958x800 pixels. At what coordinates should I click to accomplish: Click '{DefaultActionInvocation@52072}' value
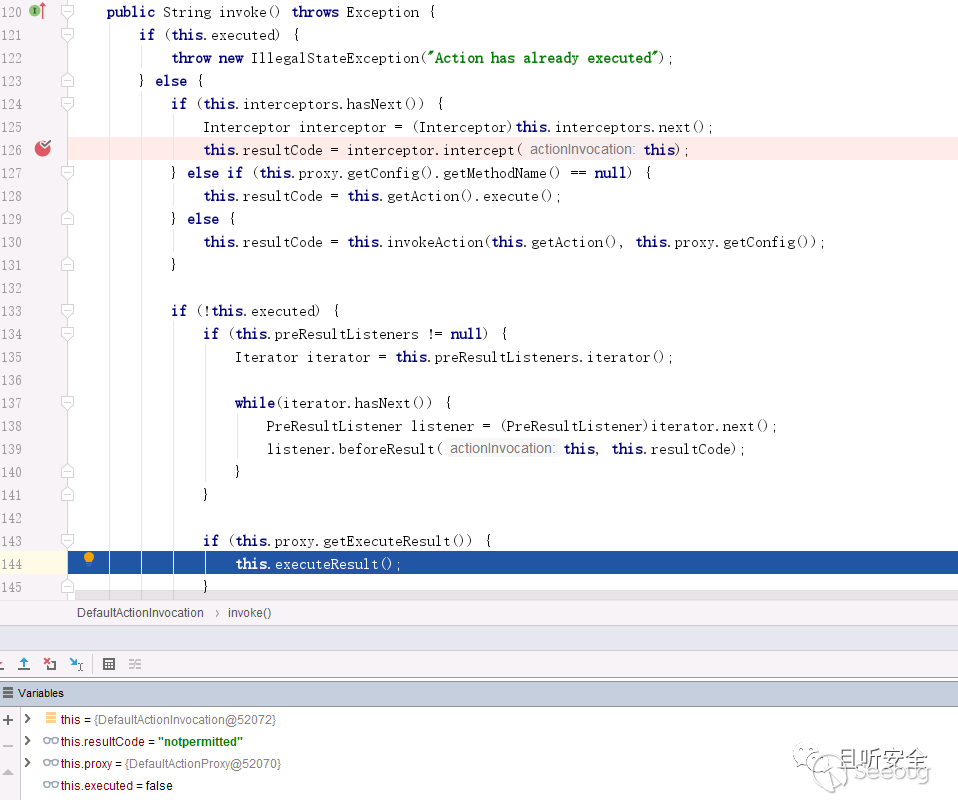pyautogui.click(x=185, y=719)
